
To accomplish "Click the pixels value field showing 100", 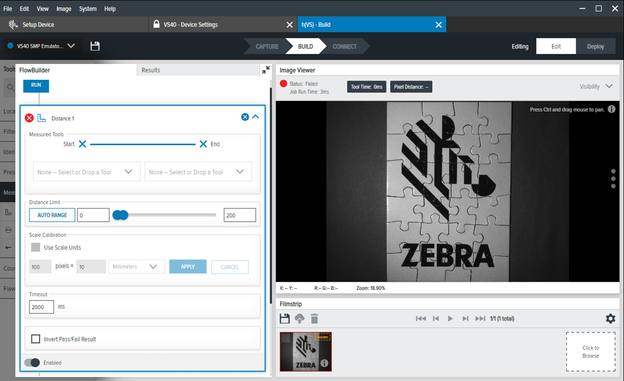I will pos(40,267).
